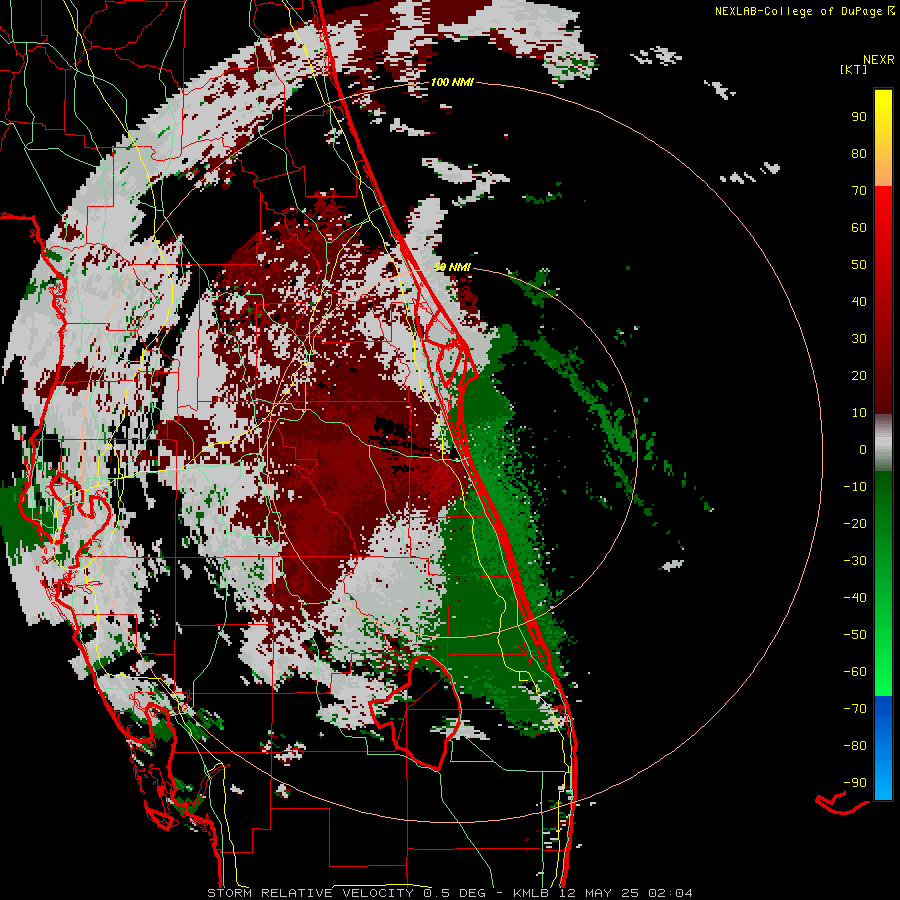Image resolution: width=900 pixels, height=900 pixels.
Task: Pick the gray zero-velocity segment of the color bar
Action: (883, 443)
